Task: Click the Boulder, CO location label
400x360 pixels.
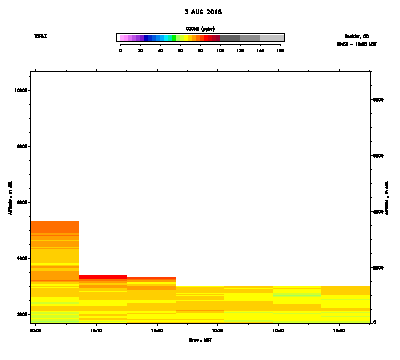Action: pyautogui.click(x=357, y=36)
